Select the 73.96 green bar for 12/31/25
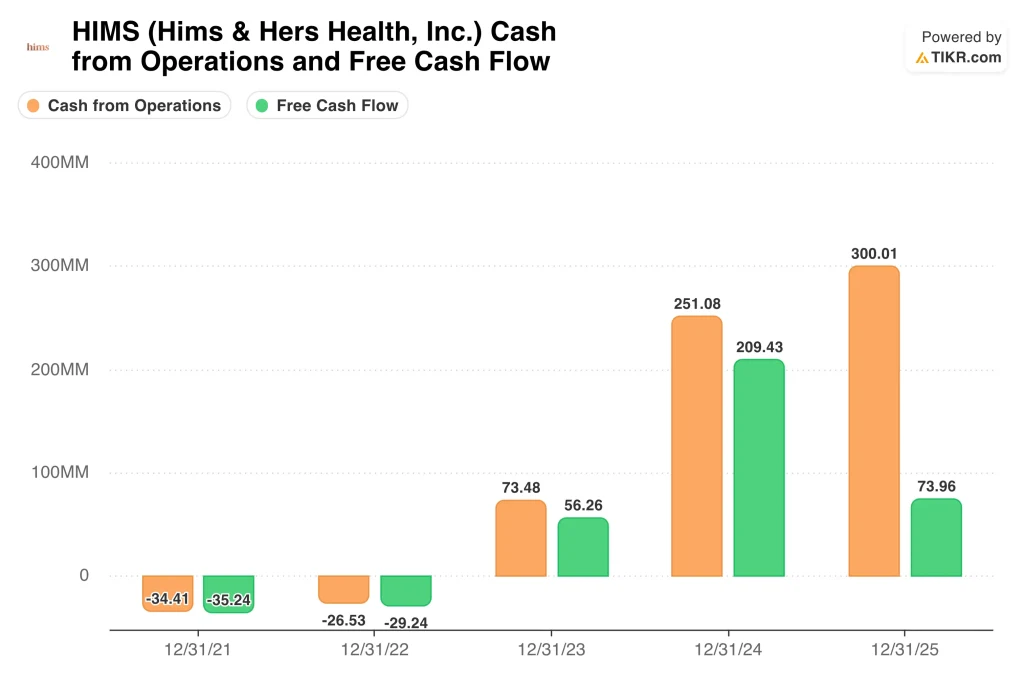1024x683 pixels. pyautogui.click(x=936, y=537)
